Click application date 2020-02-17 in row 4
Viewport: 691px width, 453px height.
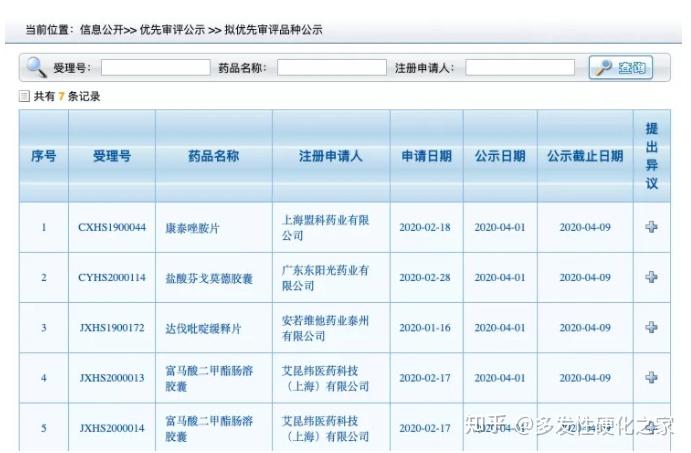(425, 378)
